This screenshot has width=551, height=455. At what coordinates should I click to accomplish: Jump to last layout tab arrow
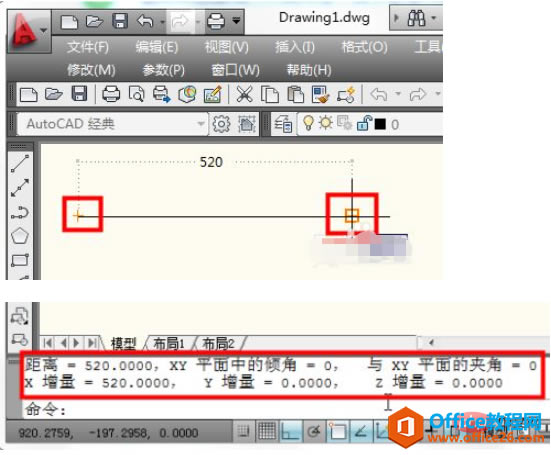point(92,343)
